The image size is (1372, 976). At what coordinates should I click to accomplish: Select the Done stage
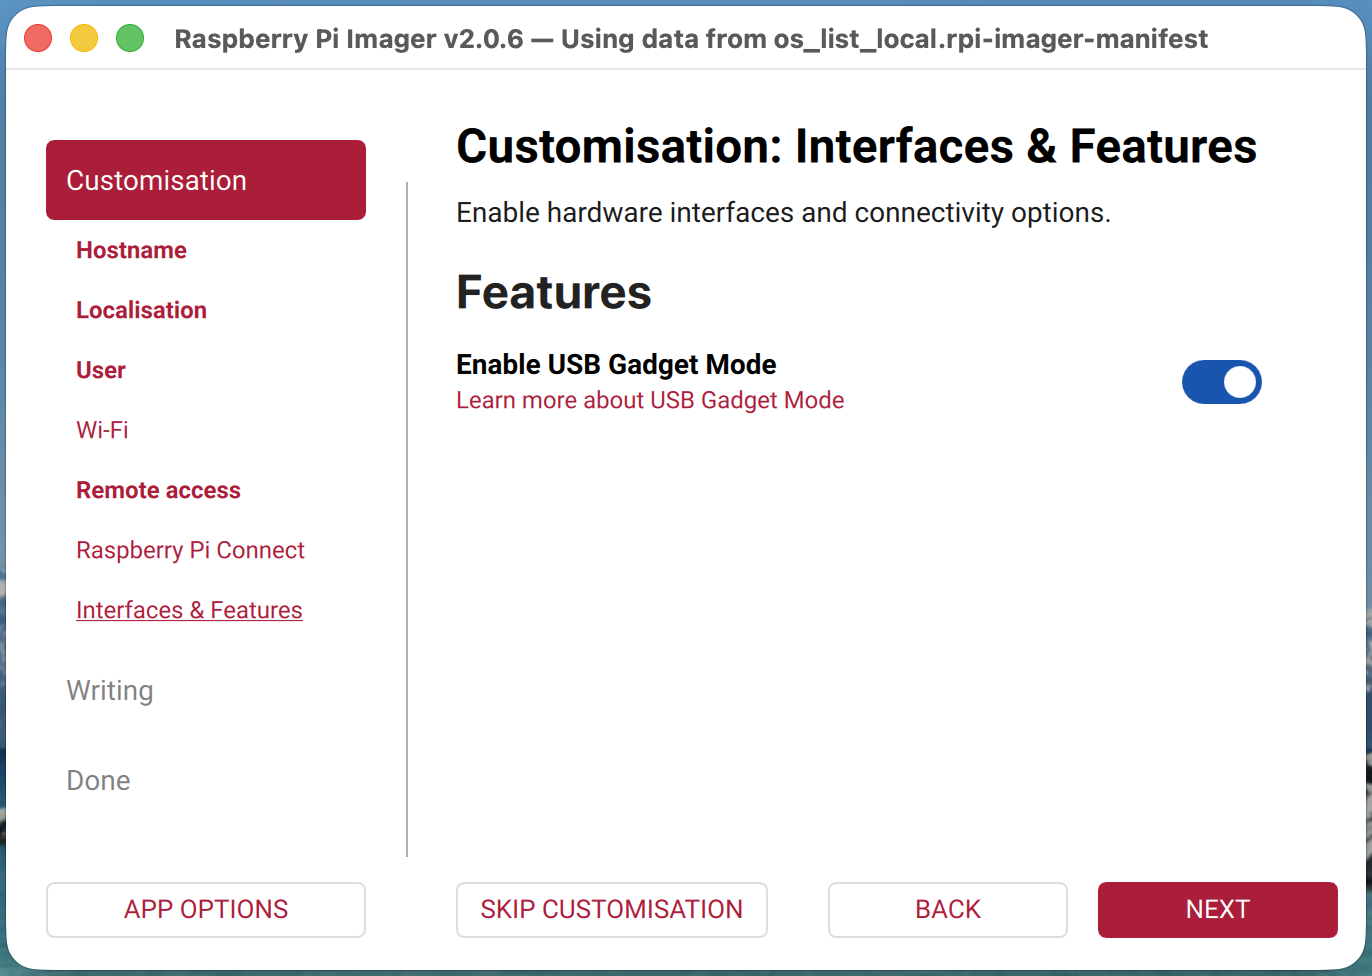98,780
